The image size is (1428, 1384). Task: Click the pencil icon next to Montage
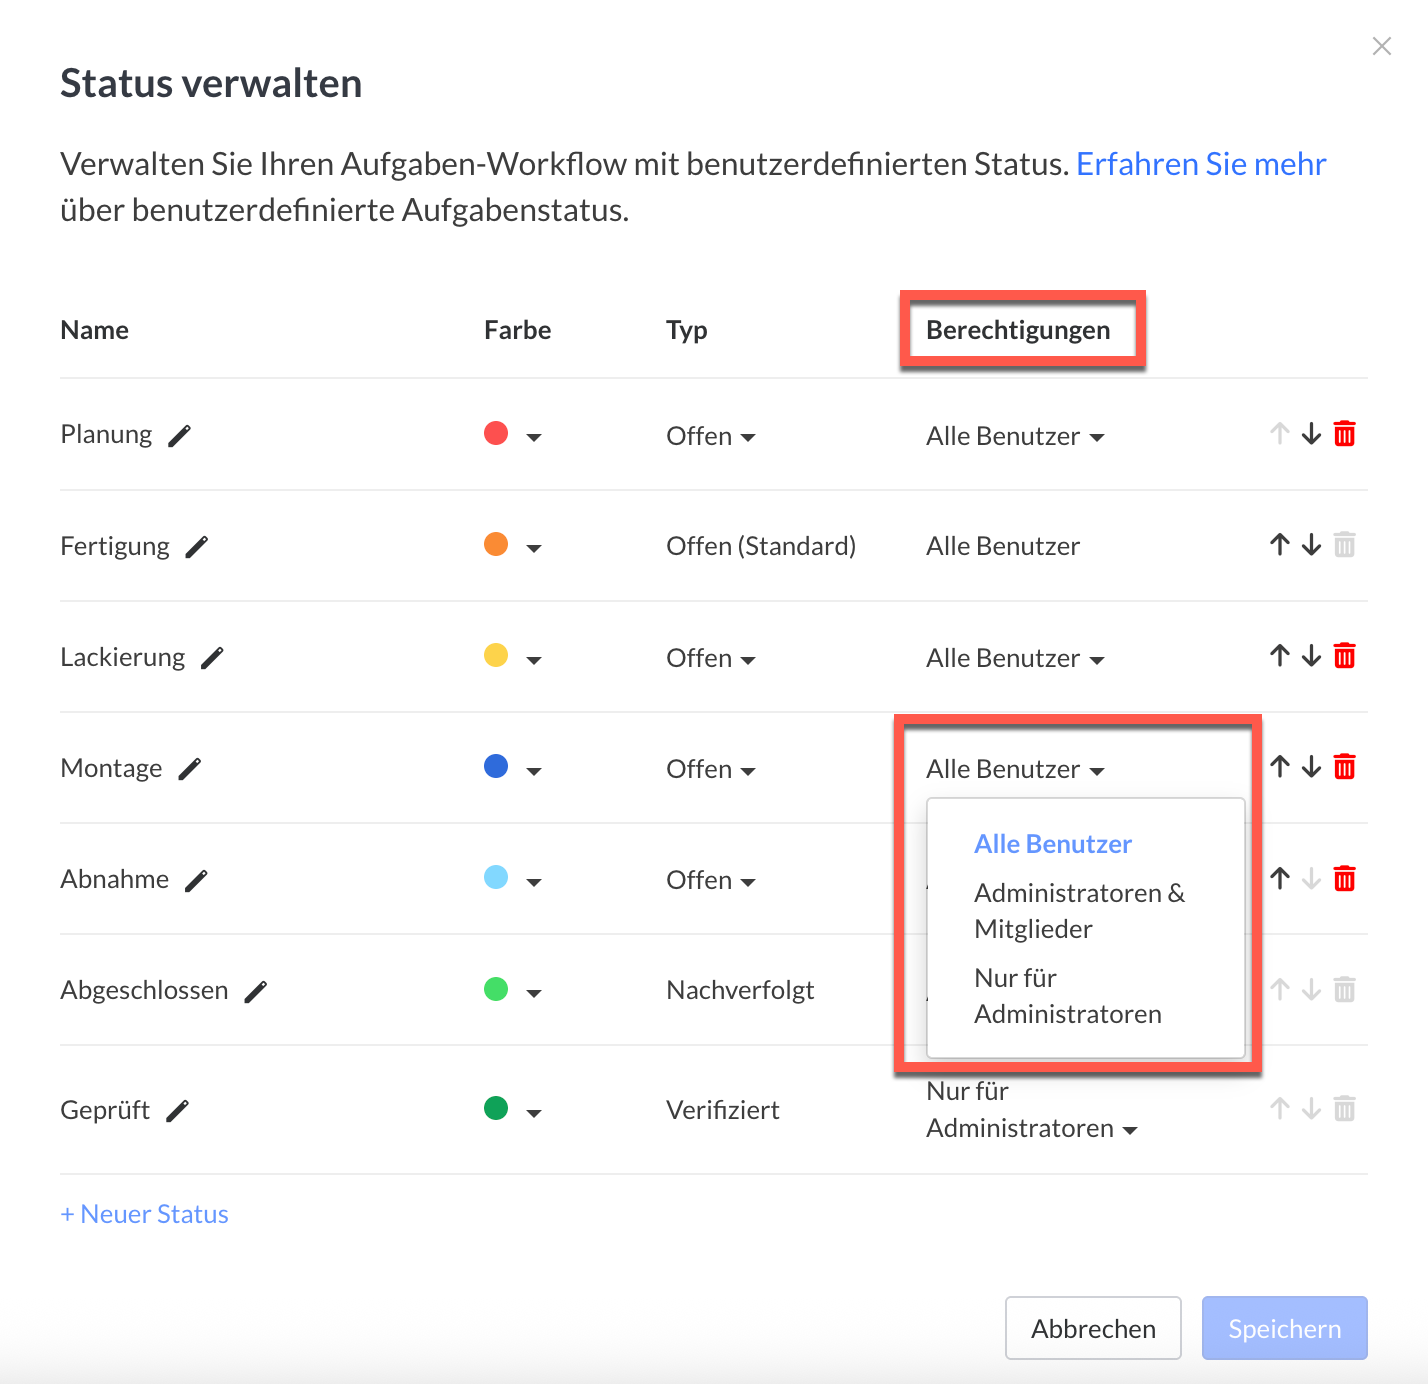(x=189, y=769)
